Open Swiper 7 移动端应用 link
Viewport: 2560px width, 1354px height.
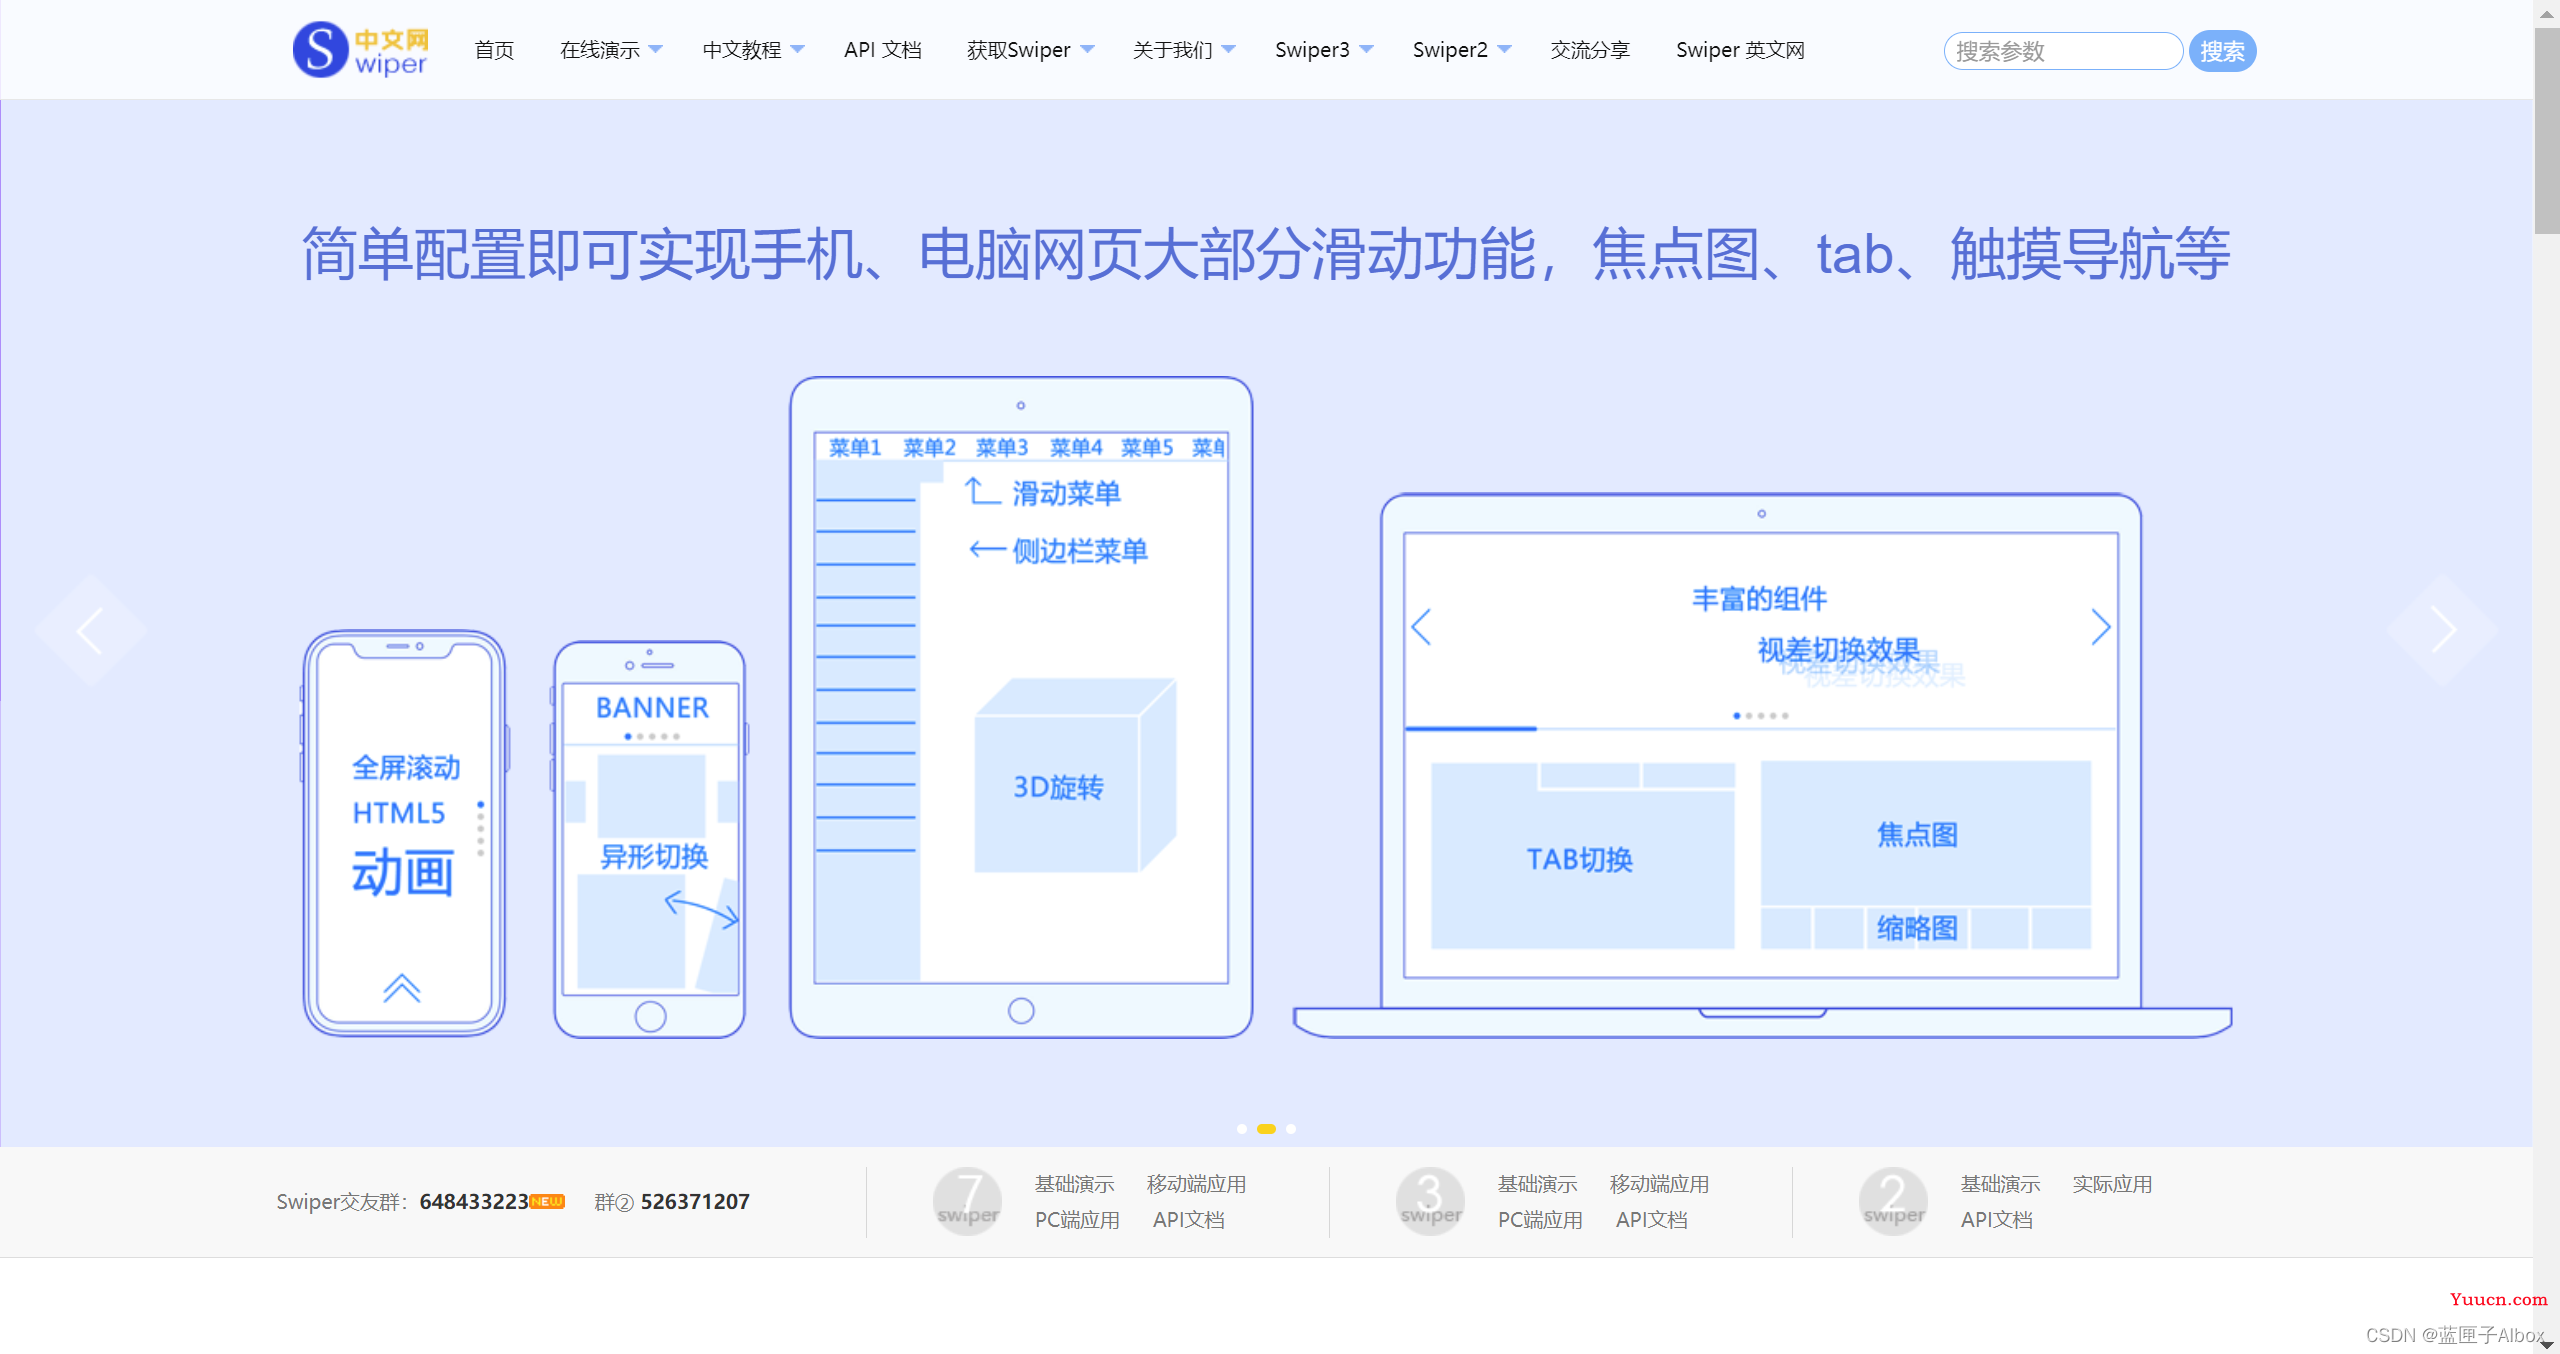tap(1196, 1184)
